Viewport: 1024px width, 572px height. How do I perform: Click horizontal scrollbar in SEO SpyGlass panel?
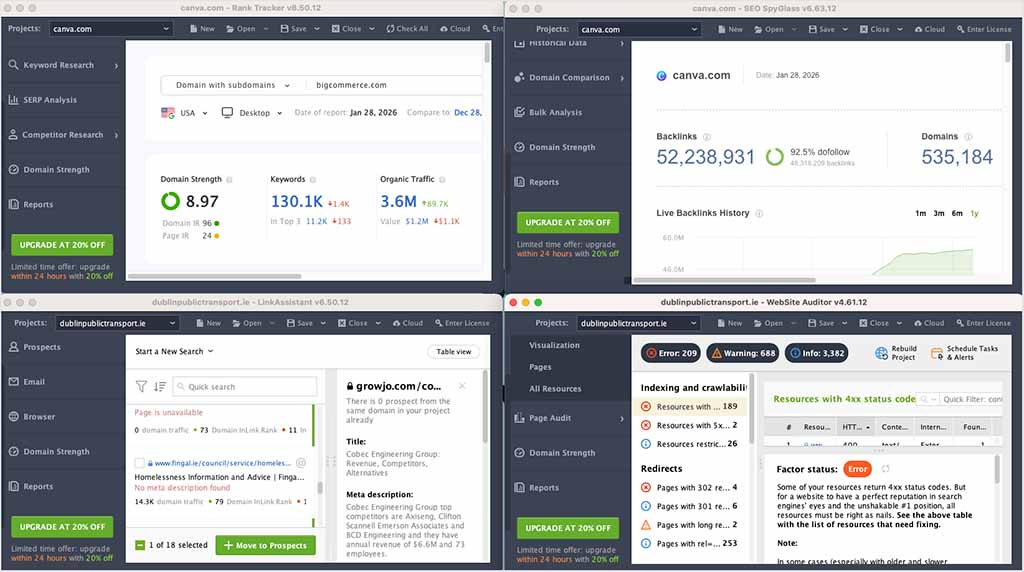[x=724, y=280]
